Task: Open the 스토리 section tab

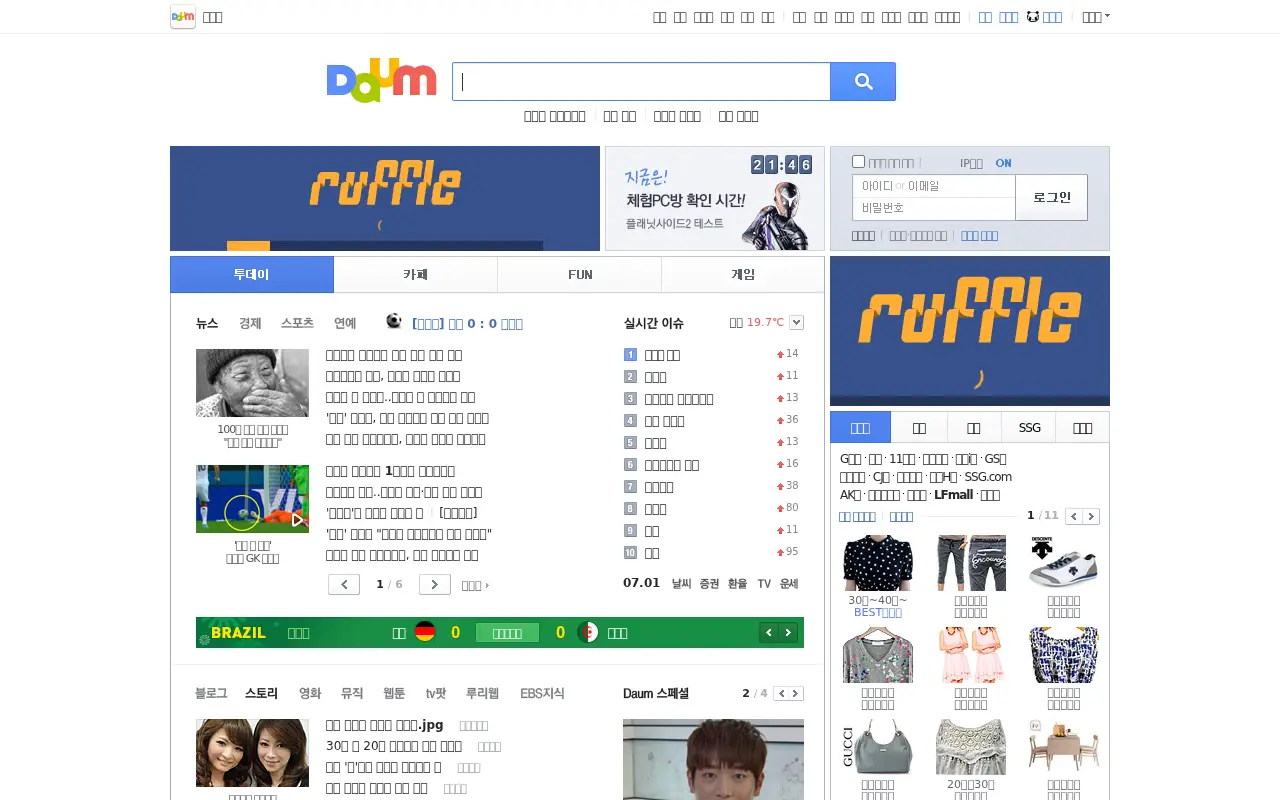Action: pos(261,693)
